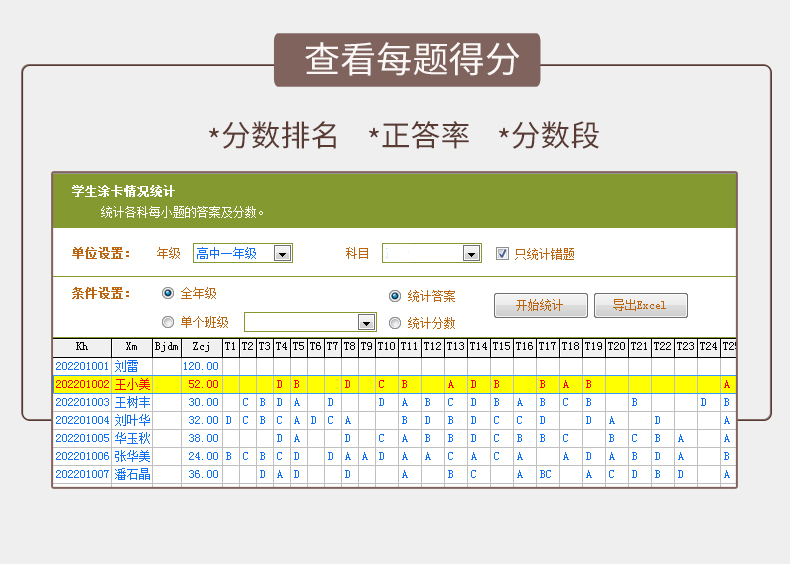Viewport: 790px width, 564px height.
Task: Select the 全年级 radio button
Action: (x=168, y=294)
